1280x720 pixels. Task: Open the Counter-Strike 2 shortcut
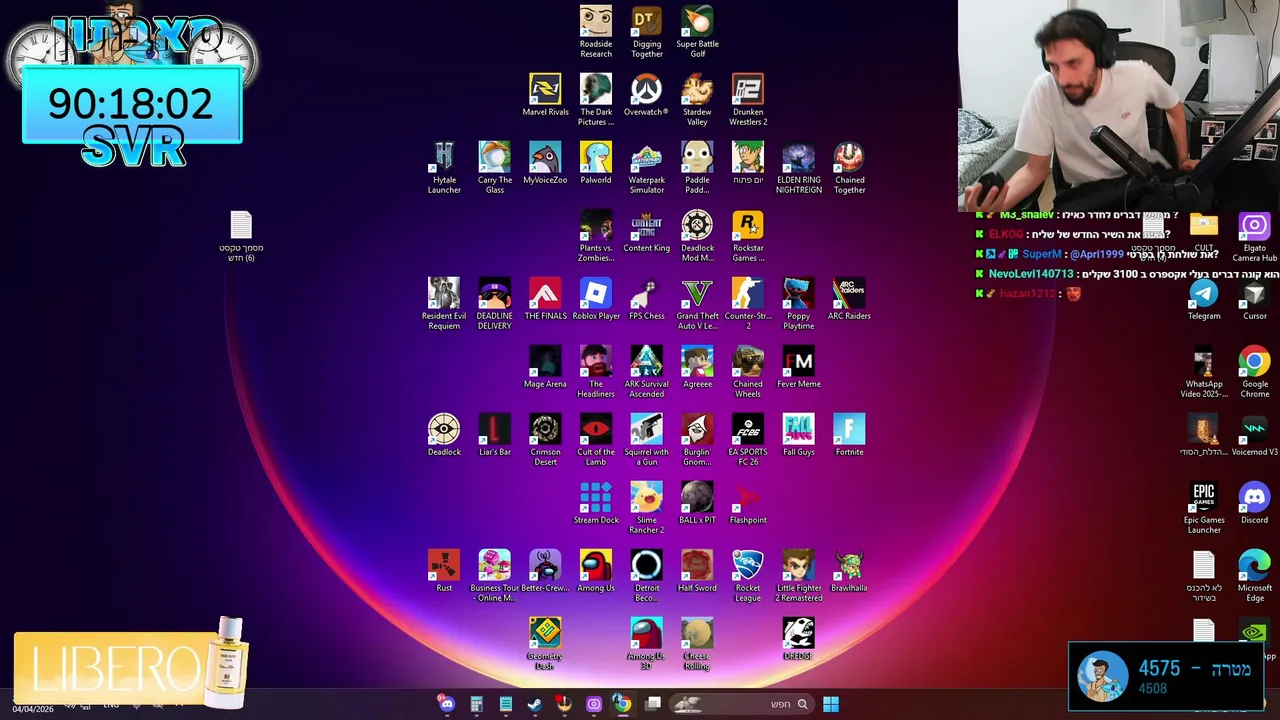pyautogui.click(x=748, y=304)
